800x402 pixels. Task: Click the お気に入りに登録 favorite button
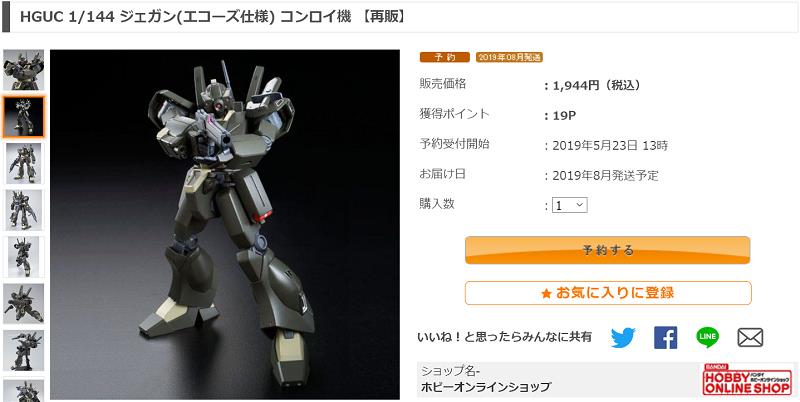pos(608,293)
